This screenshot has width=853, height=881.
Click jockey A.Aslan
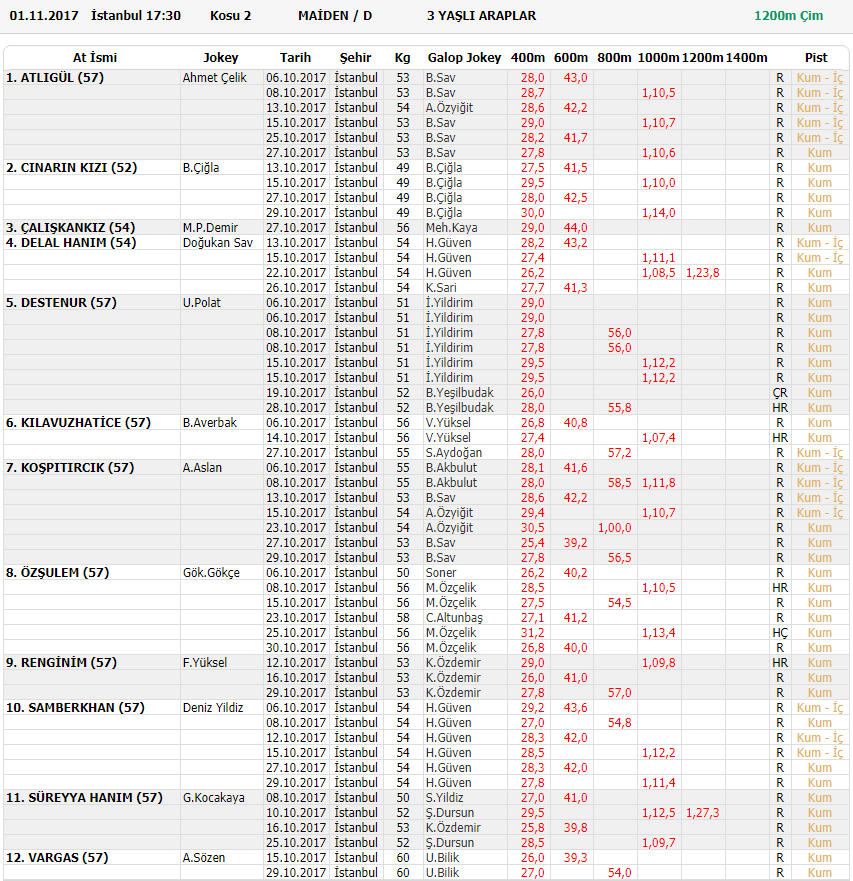click(x=202, y=467)
